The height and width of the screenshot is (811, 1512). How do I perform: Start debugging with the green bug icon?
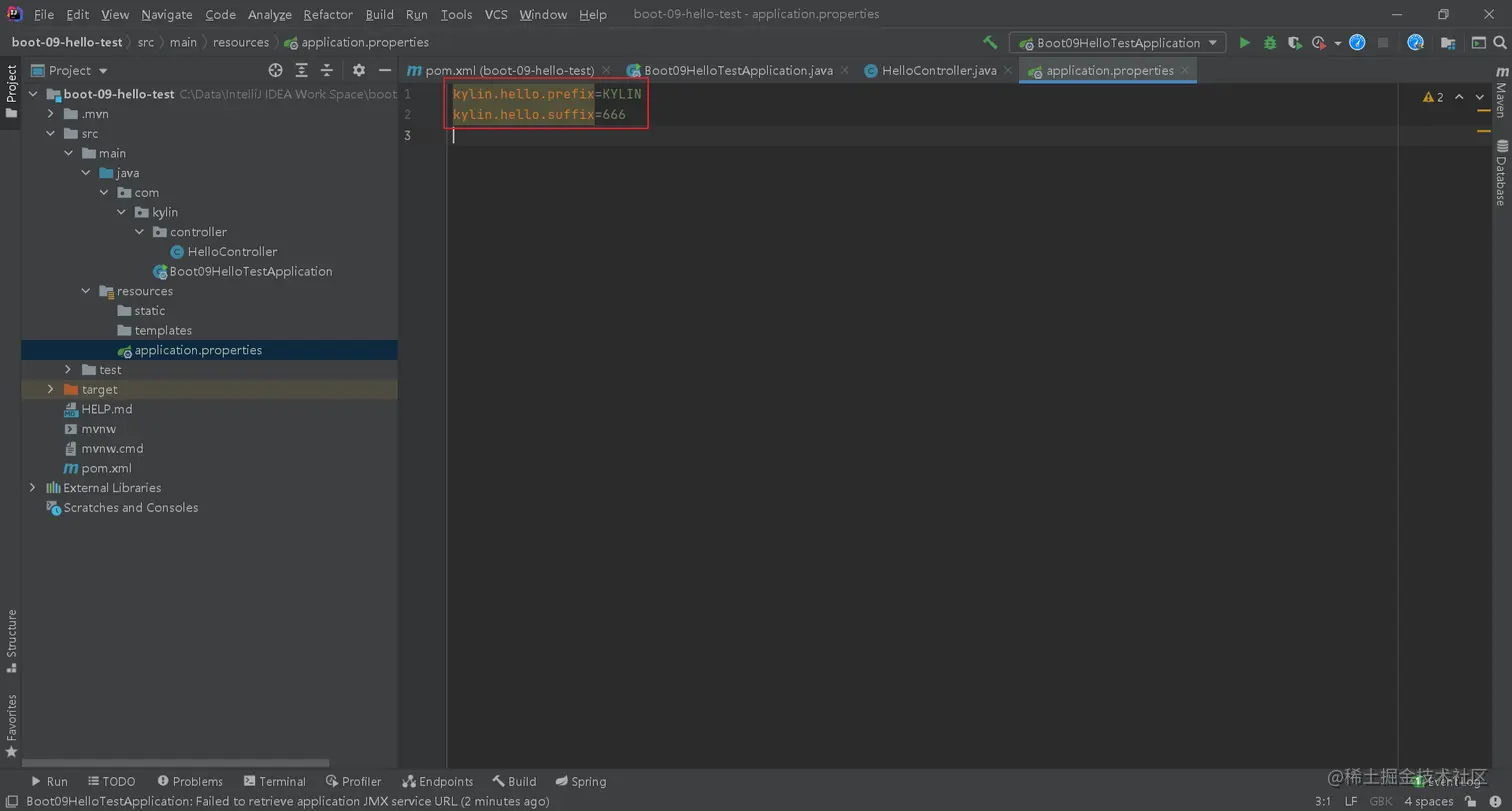(1270, 43)
